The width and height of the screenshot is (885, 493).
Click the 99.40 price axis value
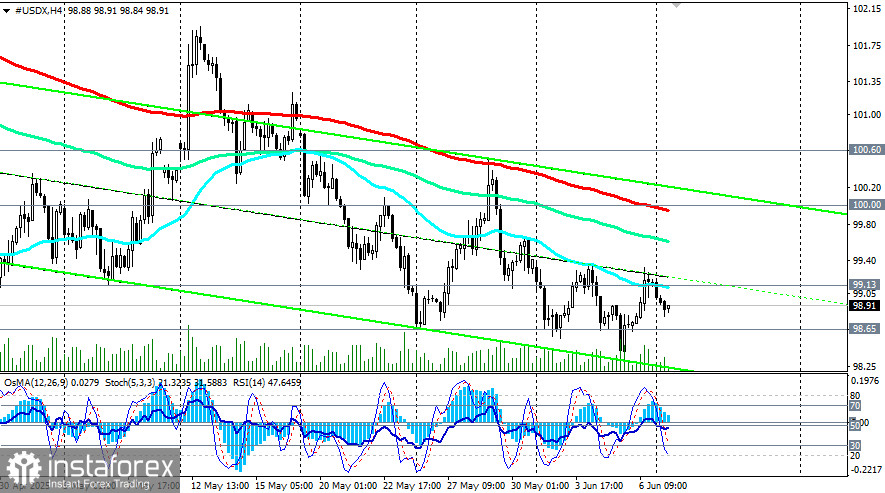coord(865,261)
